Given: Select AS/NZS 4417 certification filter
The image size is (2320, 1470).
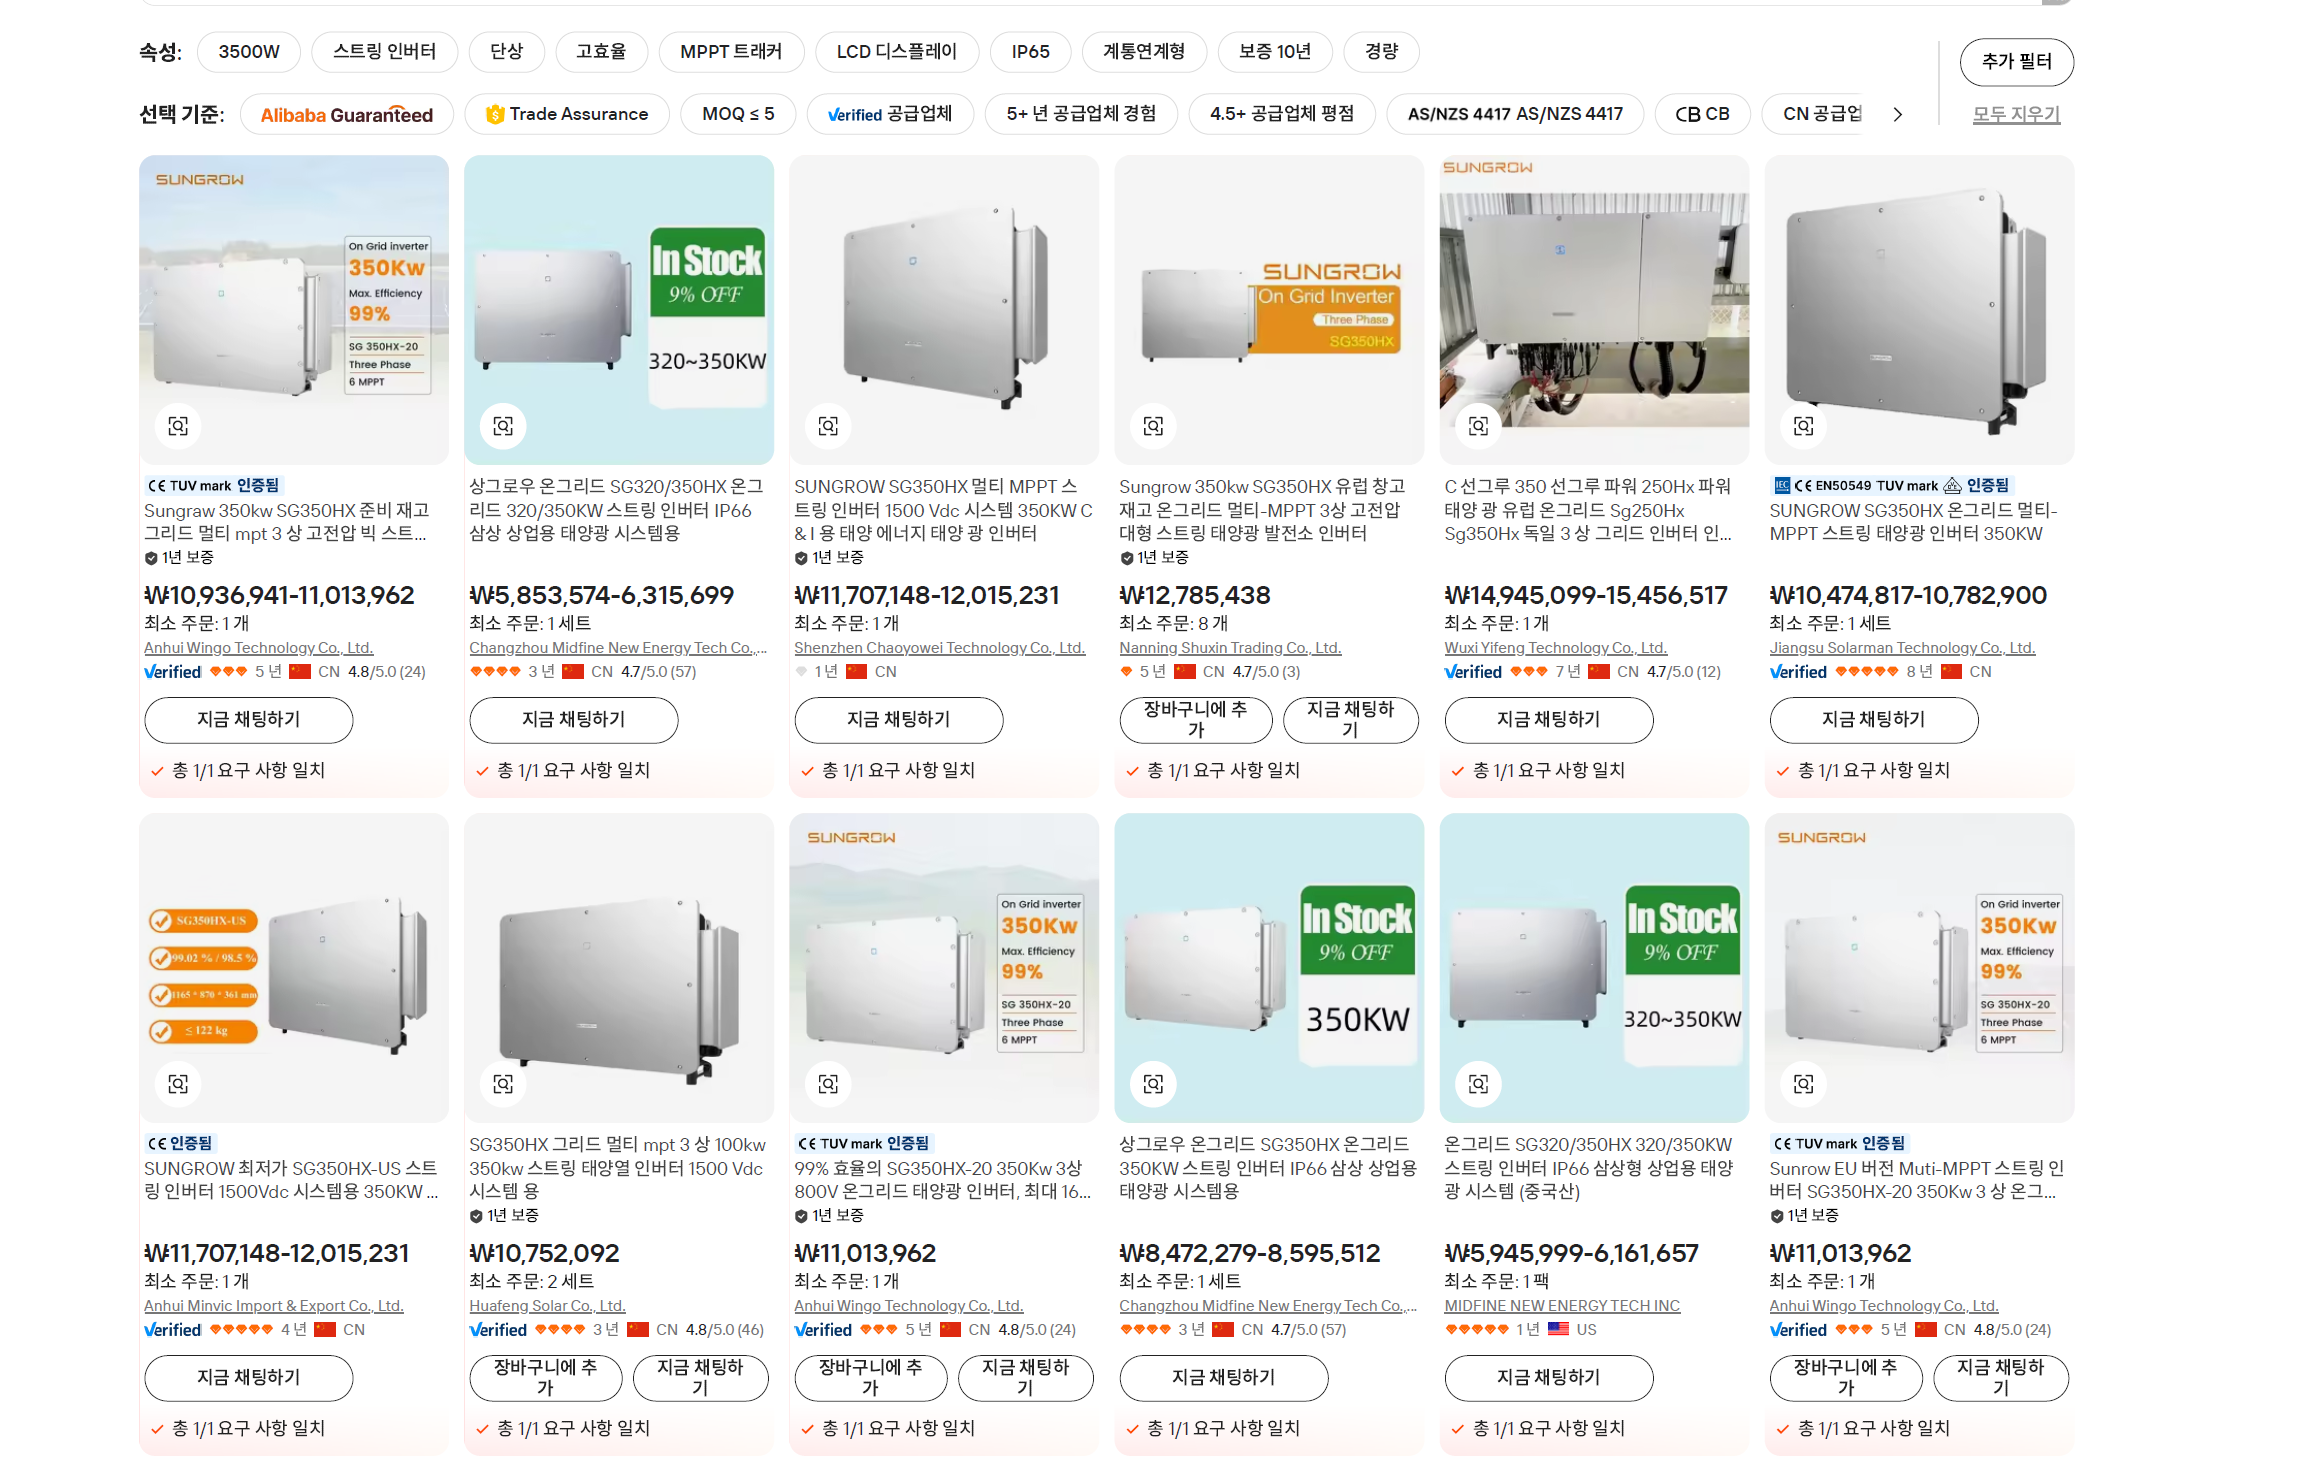Looking at the screenshot, I should point(1515,114).
